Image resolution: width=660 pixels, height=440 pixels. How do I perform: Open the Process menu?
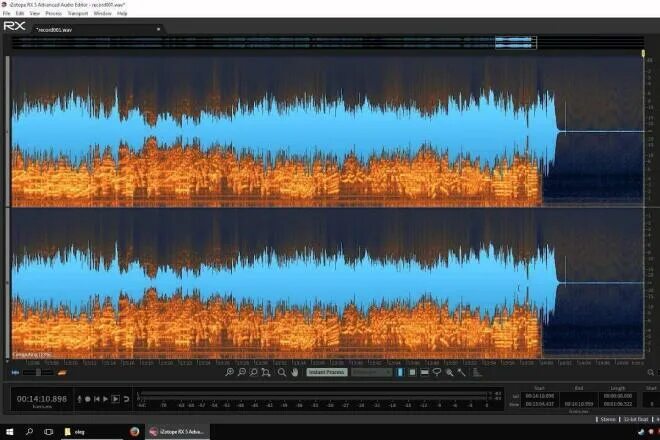click(53, 13)
